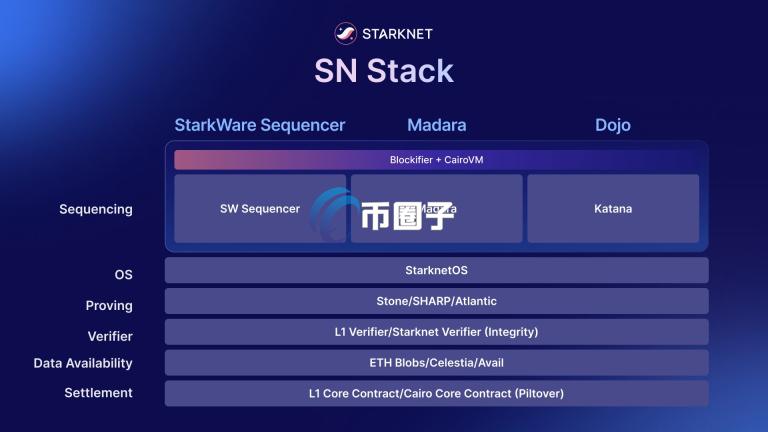This screenshot has height=432, width=768.
Task: Click the Starknet logo icon
Action: [345, 33]
